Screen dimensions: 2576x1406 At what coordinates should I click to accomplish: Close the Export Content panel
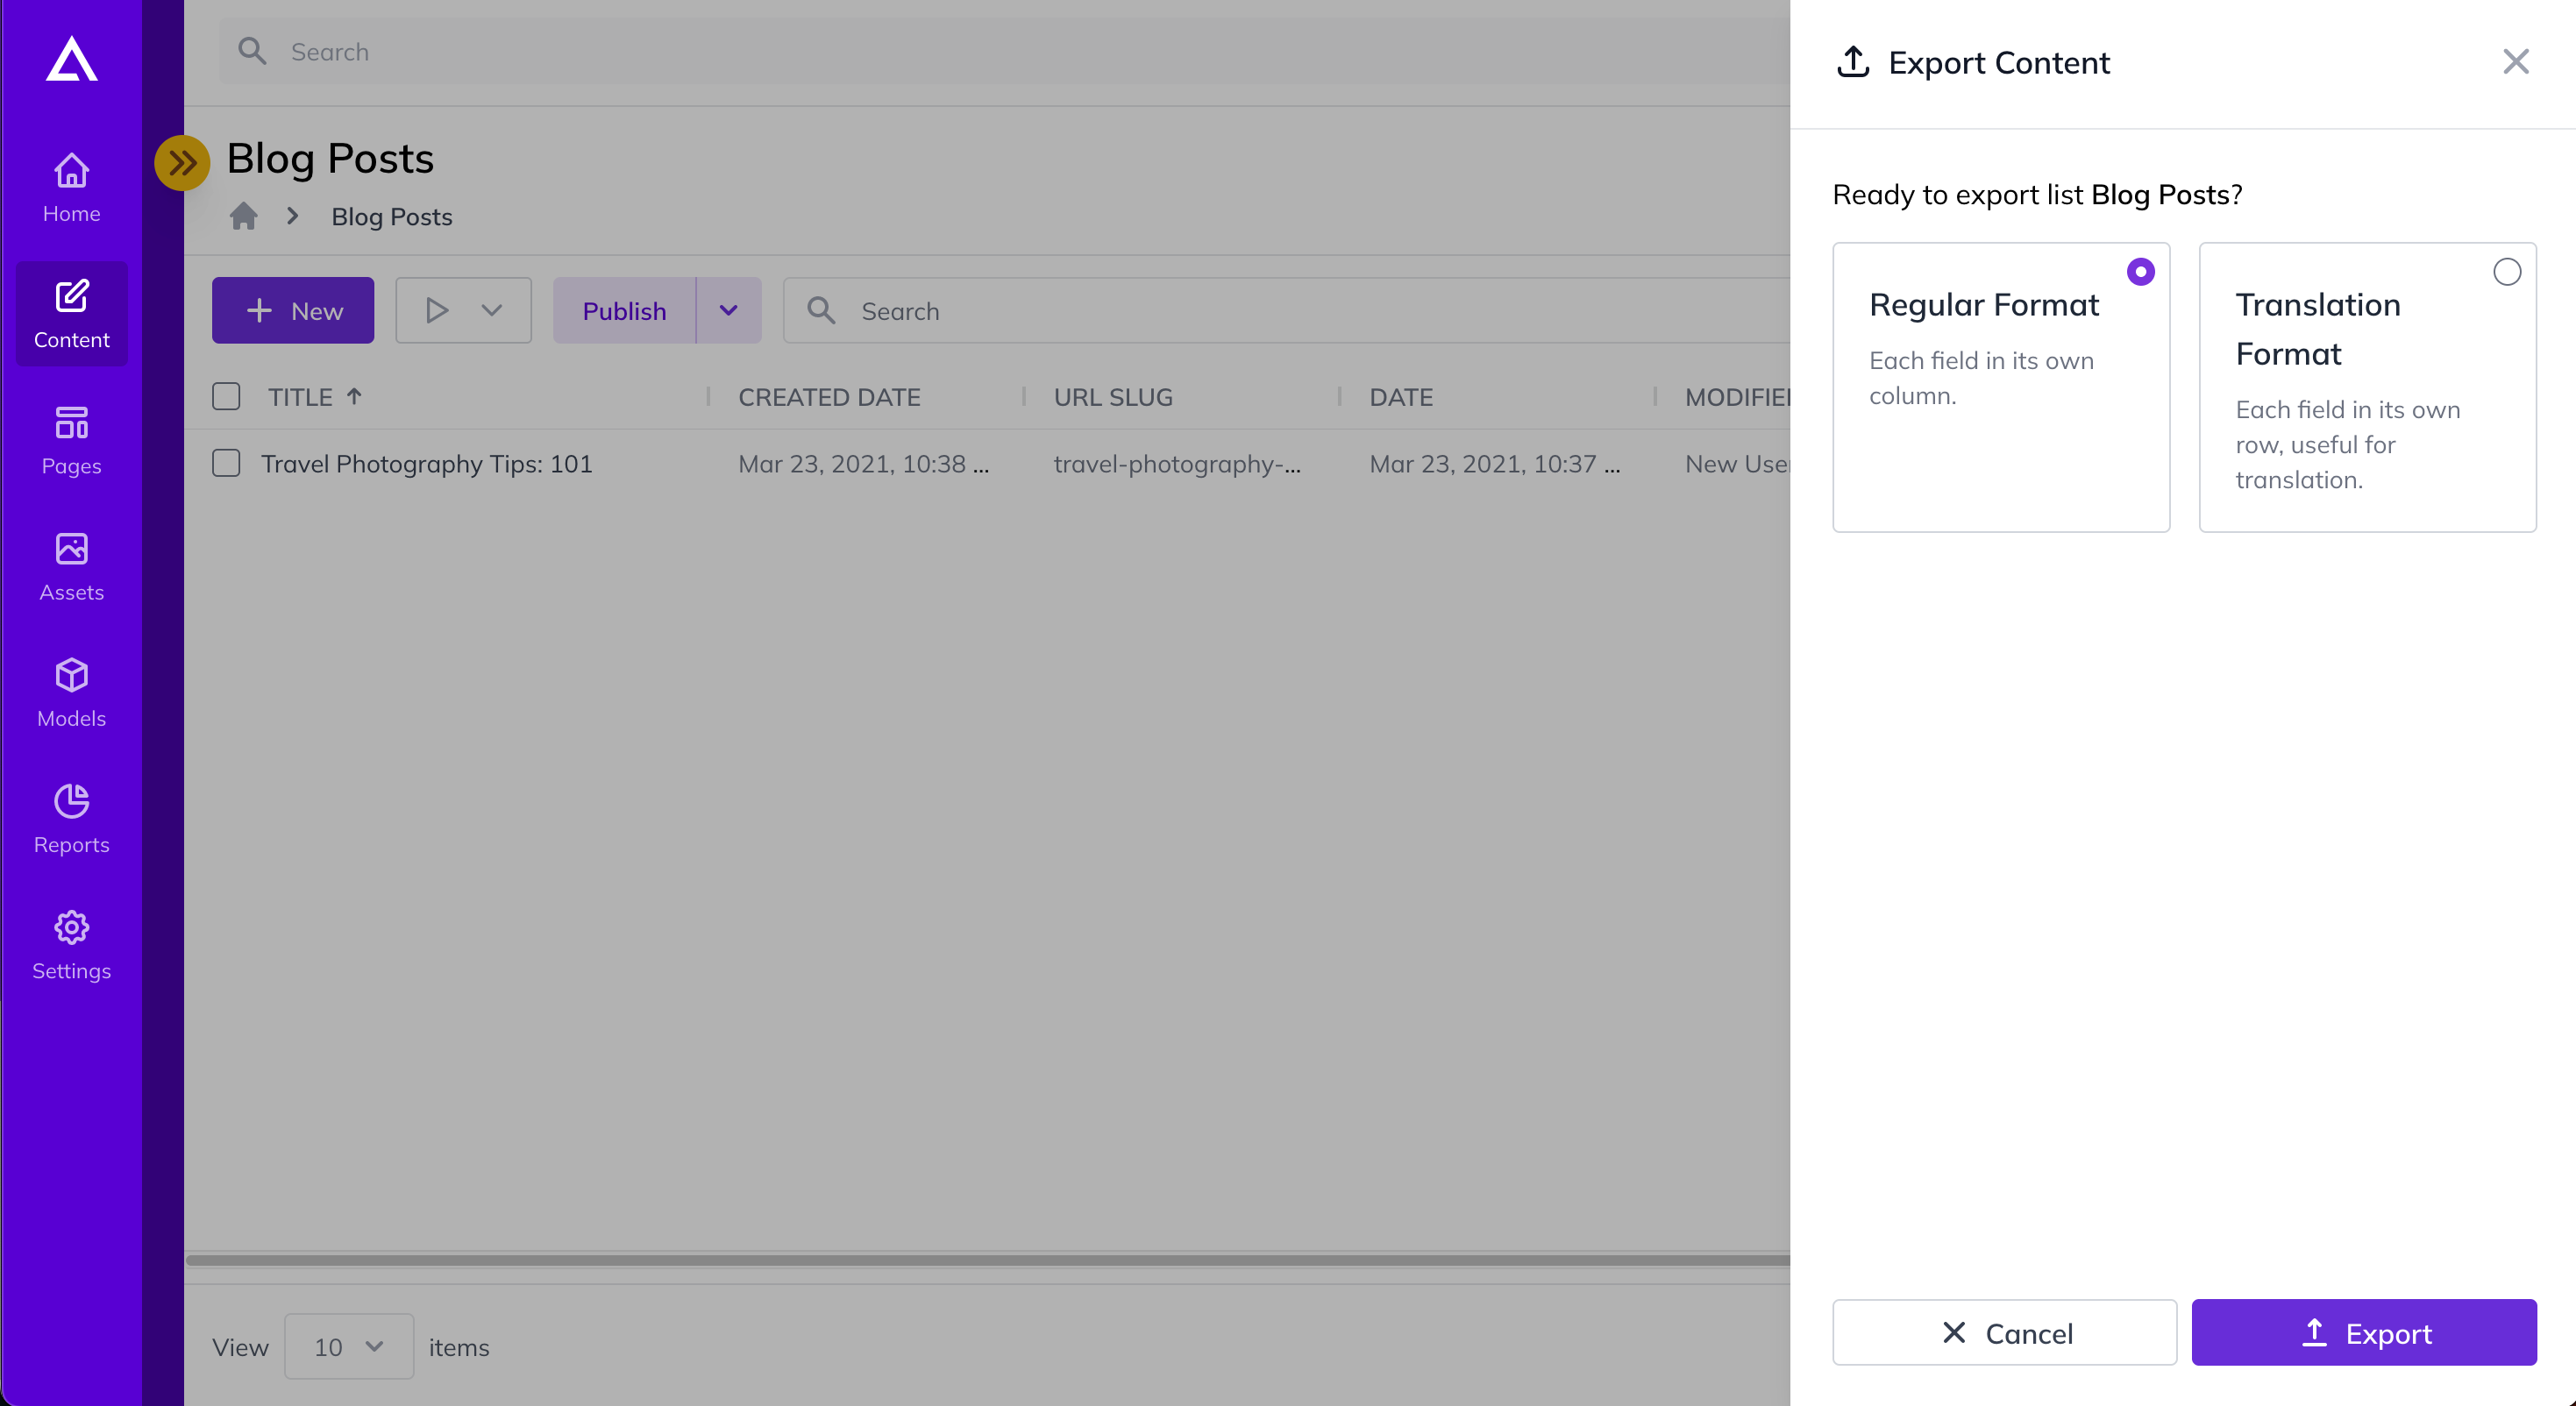(x=2515, y=62)
